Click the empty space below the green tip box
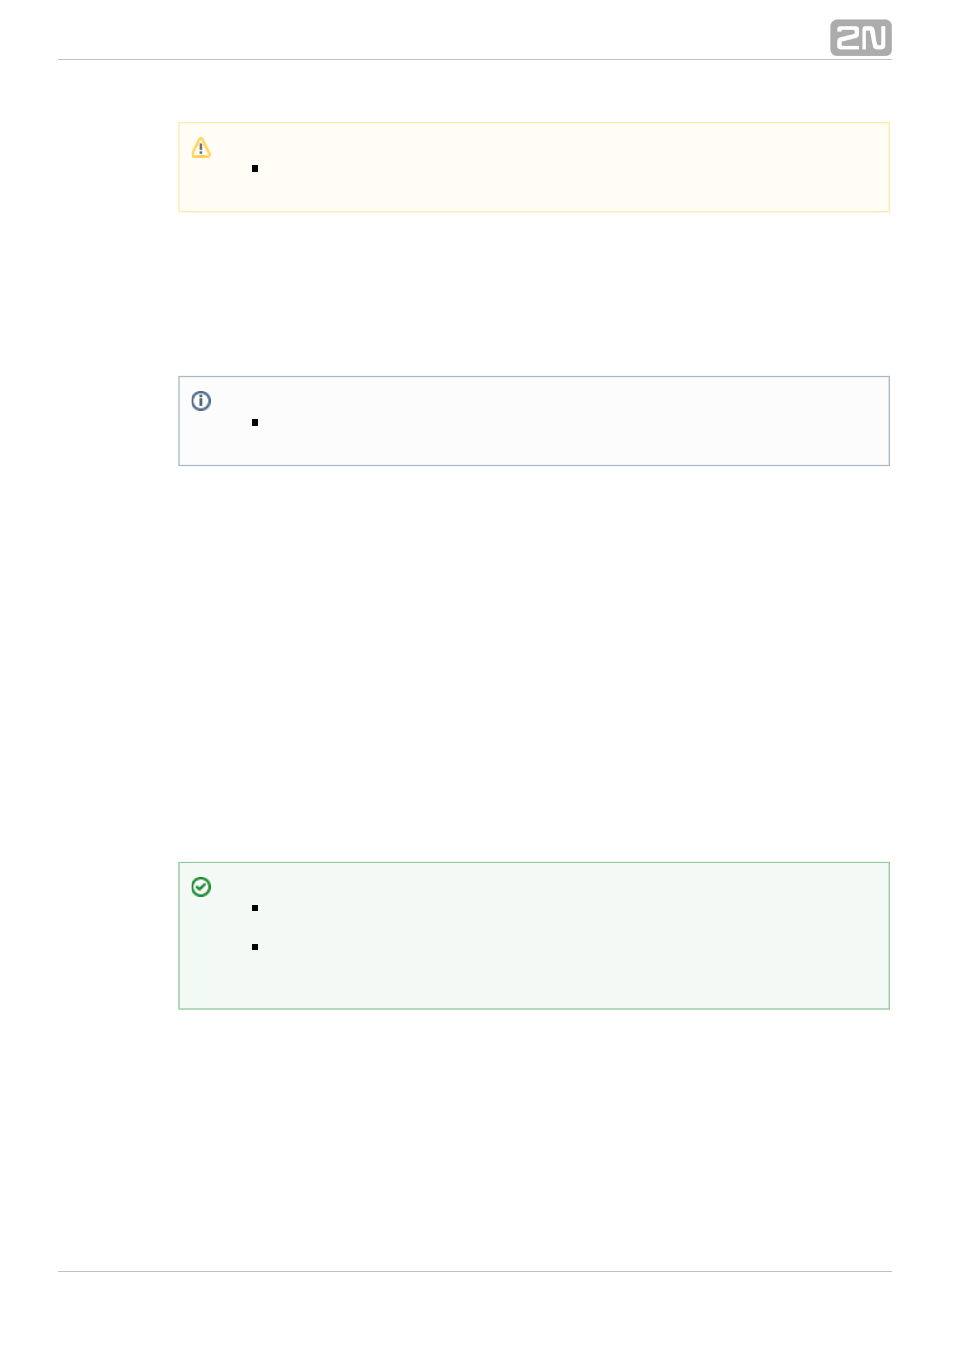The width and height of the screenshot is (954, 1350). click(x=534, y=1140)
